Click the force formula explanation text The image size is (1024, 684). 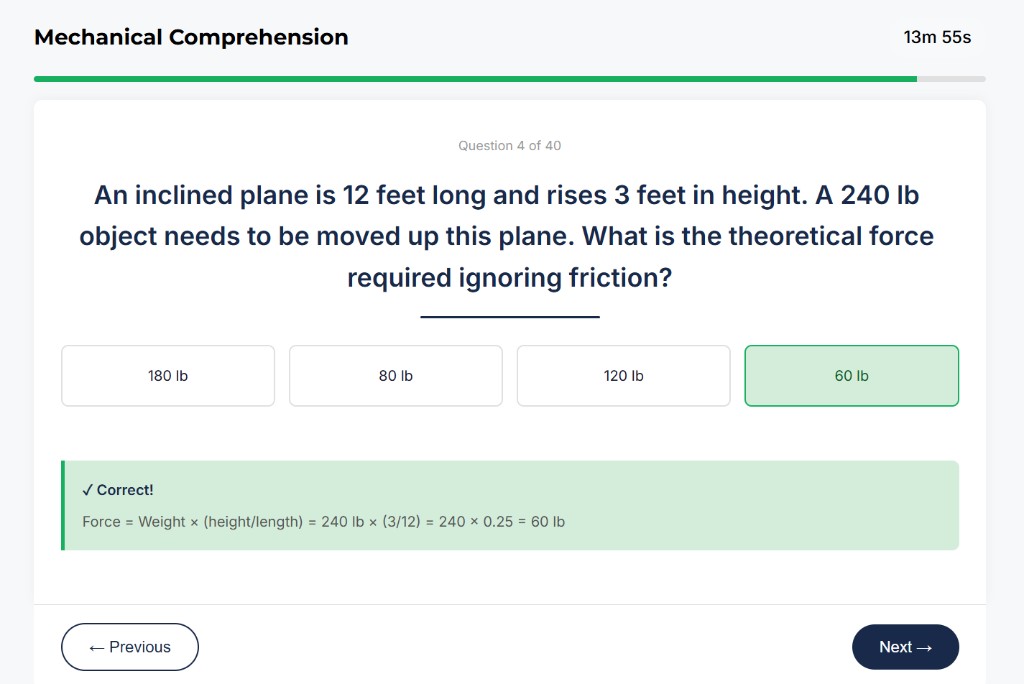click(x=323, y=521)
